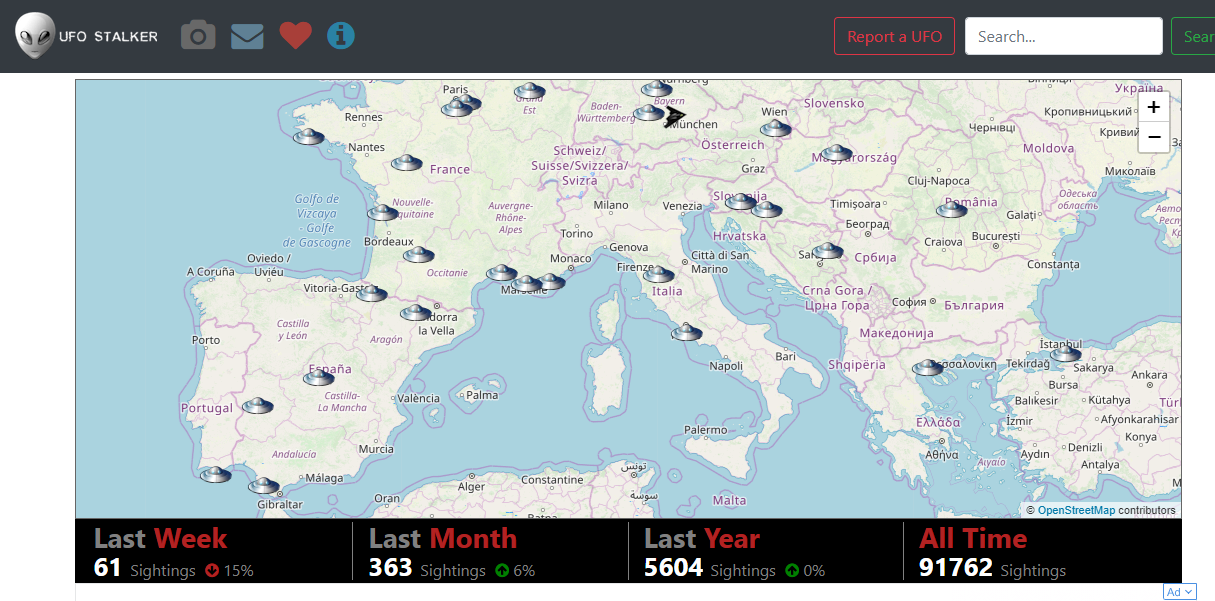Click the 91762 sightings count
Screen dimensions: 1215x601
pyautogui.click(x=955, y=568)
